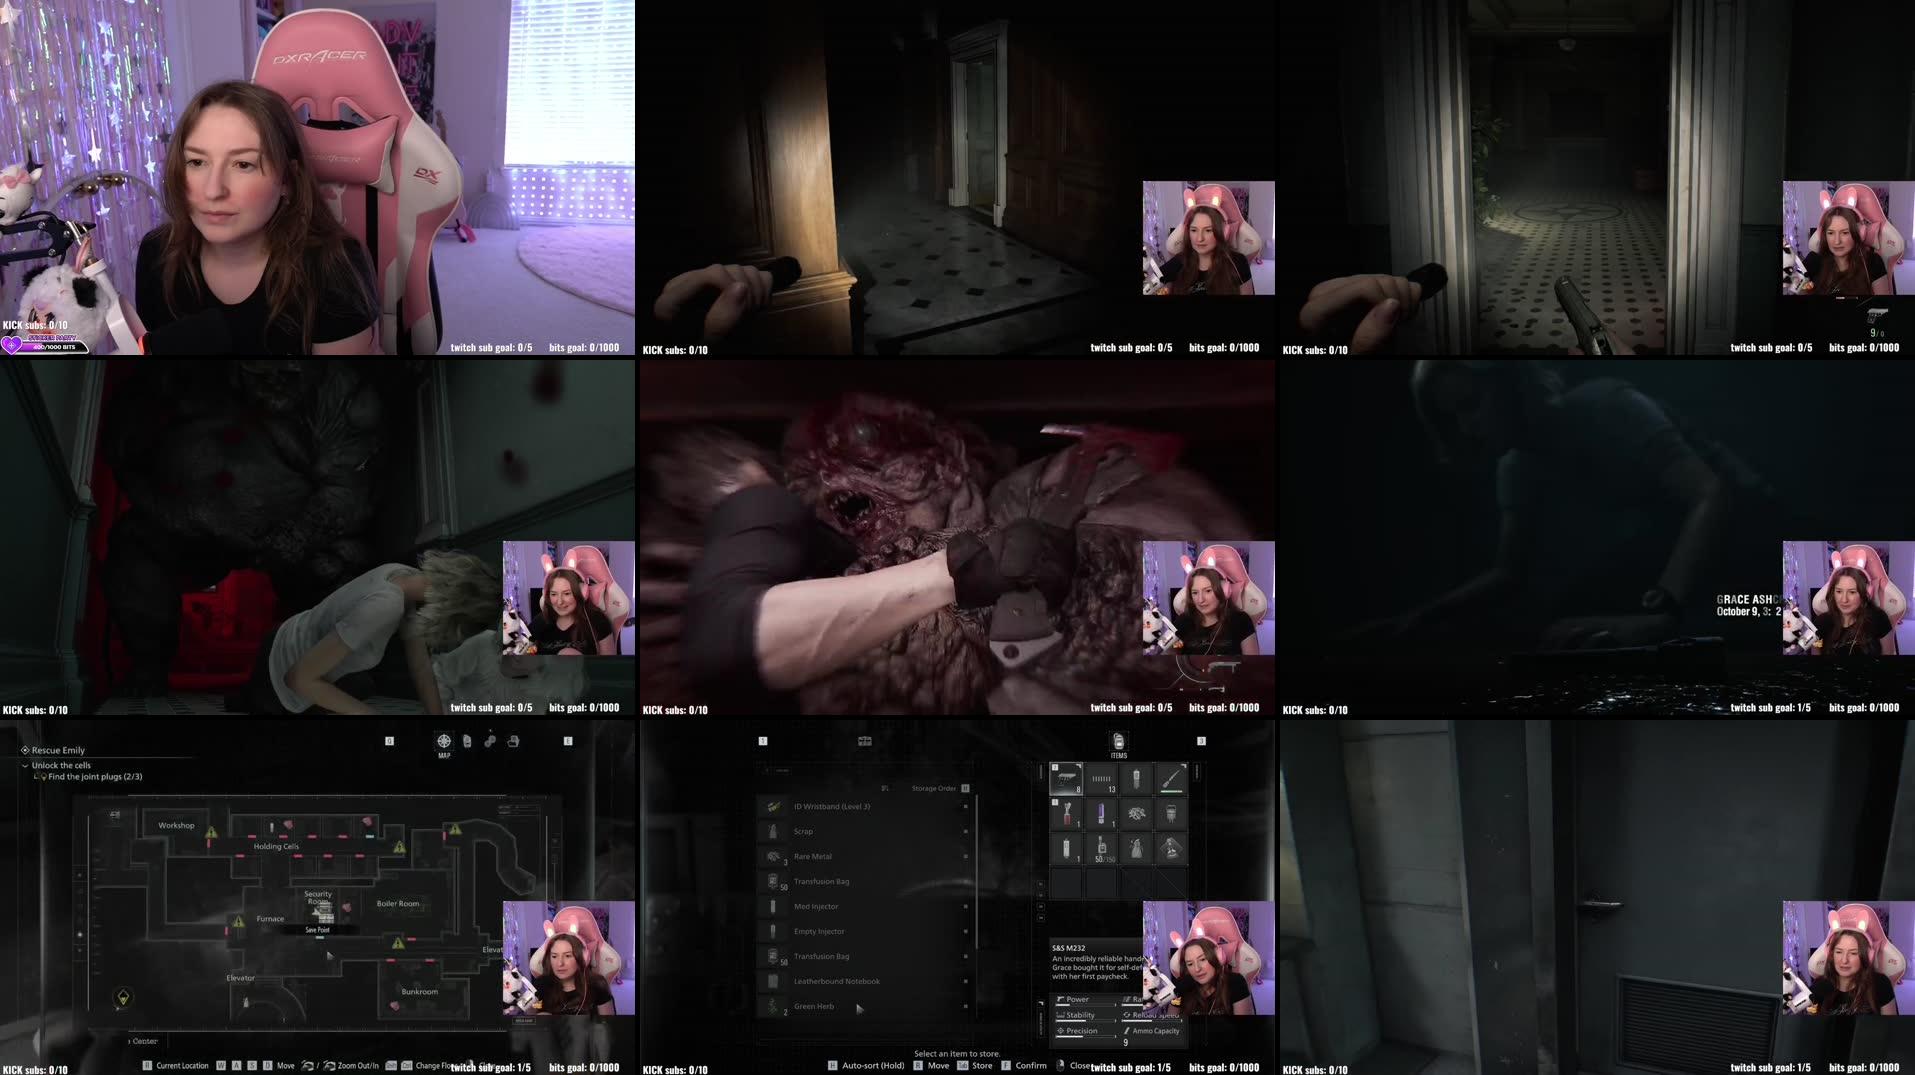Switch to the ITEMS tab
The image size is (1915, 1075).
coord(1118,743)
